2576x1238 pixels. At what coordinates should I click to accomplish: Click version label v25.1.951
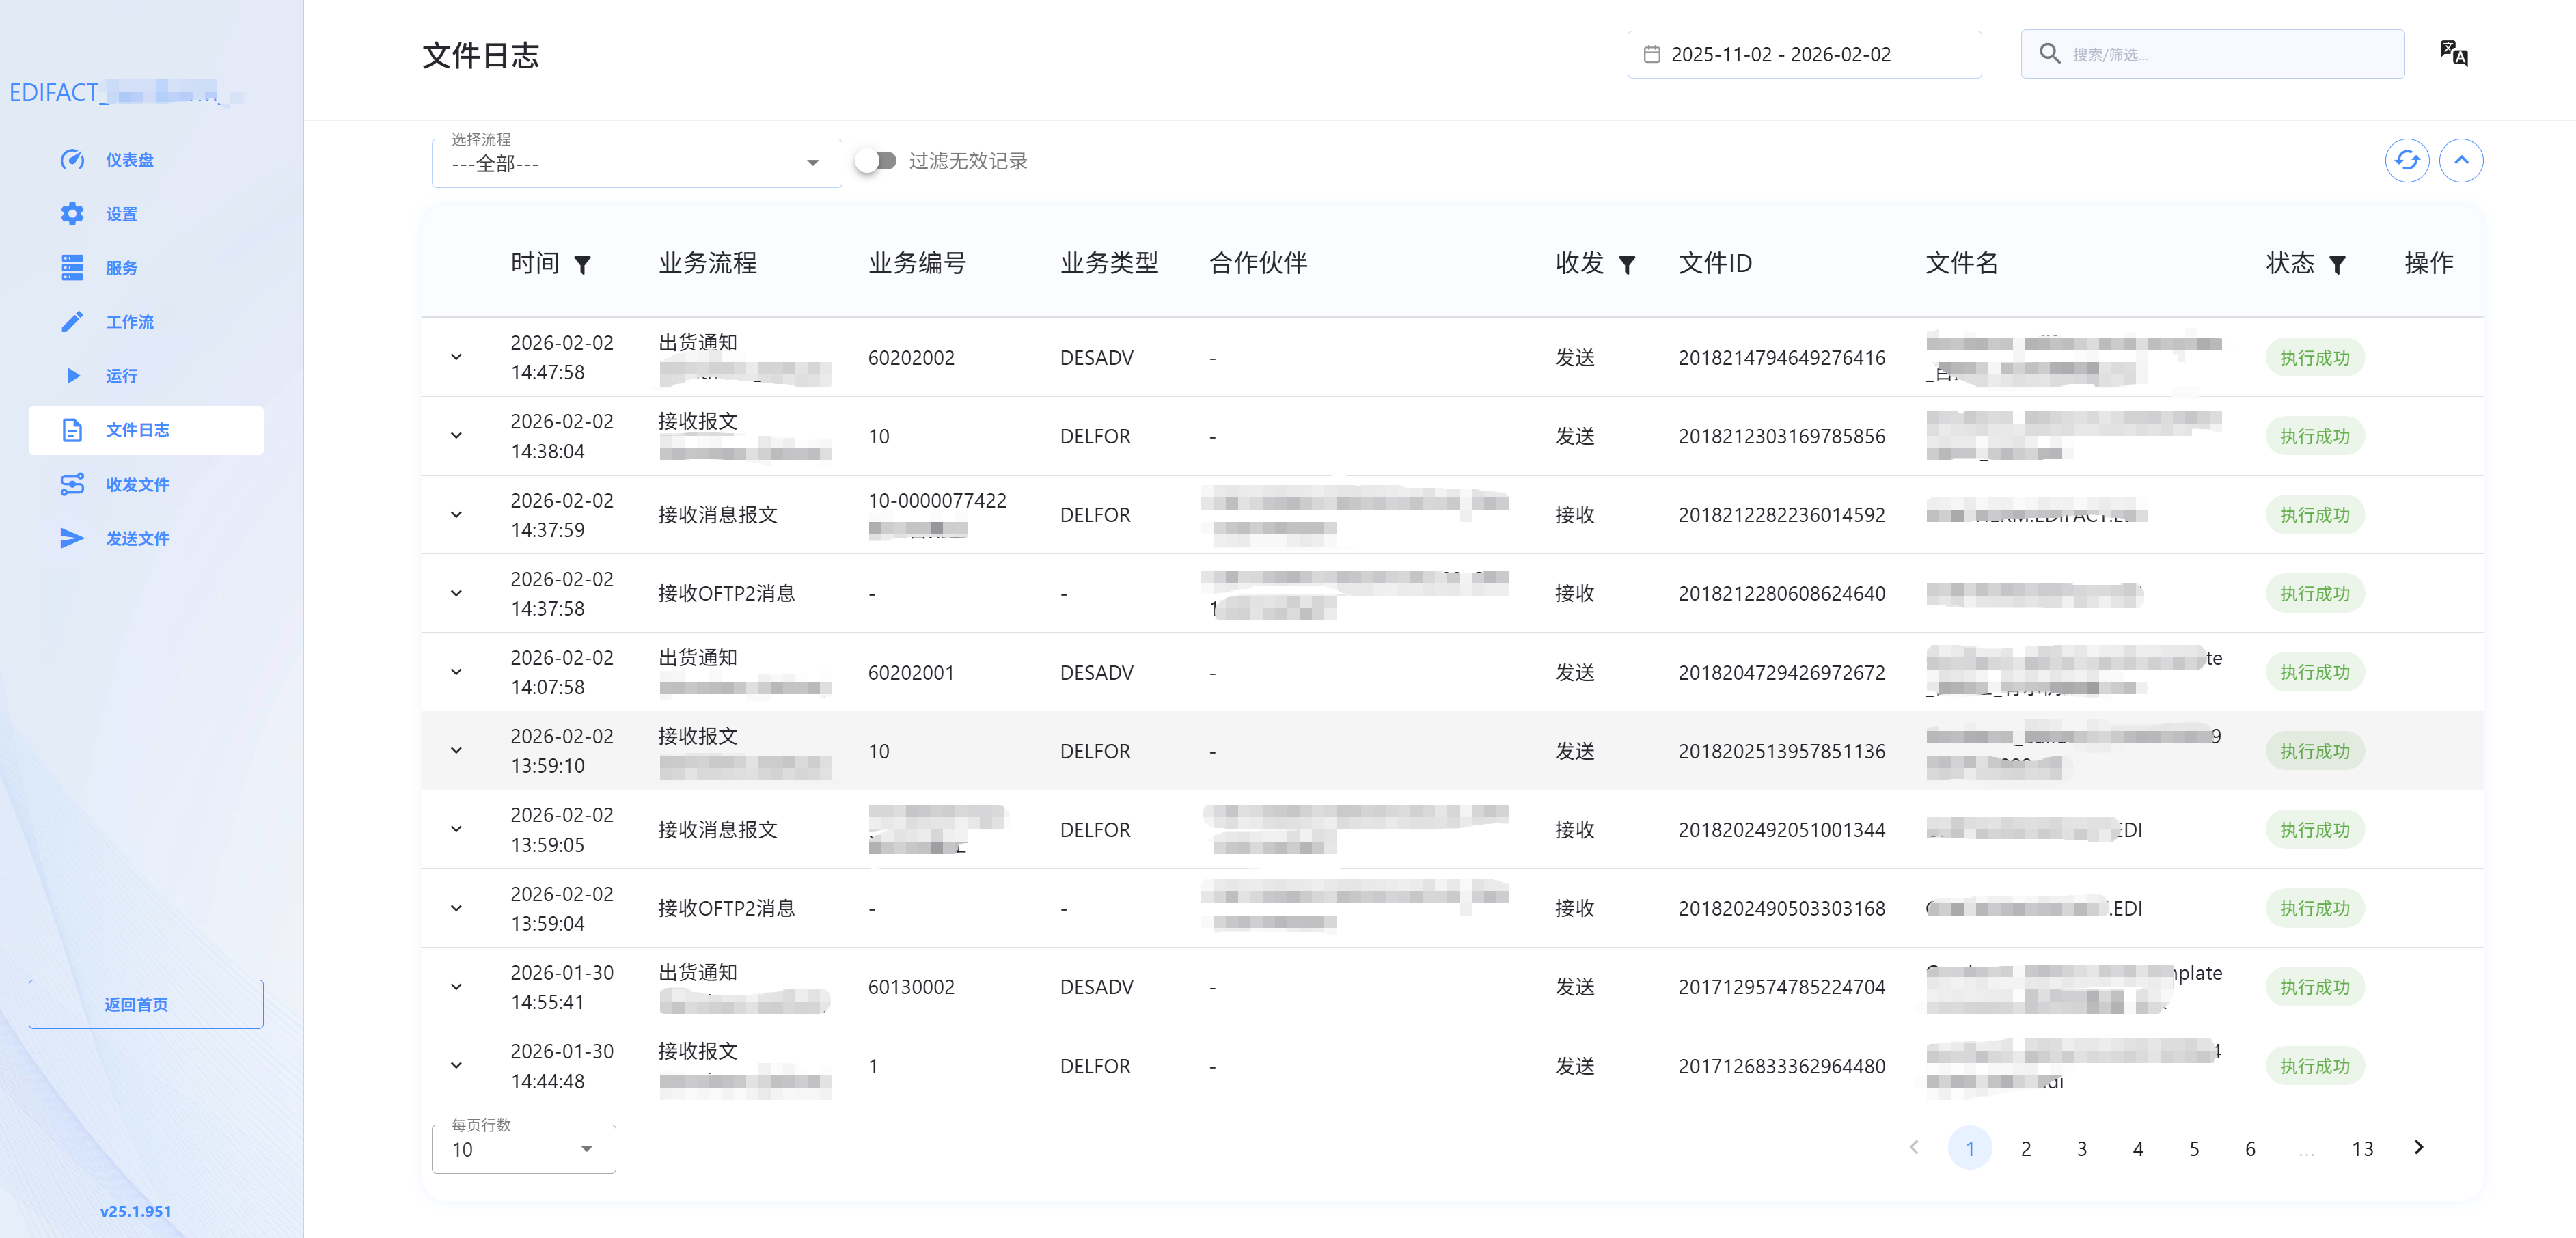[136, 1211]
